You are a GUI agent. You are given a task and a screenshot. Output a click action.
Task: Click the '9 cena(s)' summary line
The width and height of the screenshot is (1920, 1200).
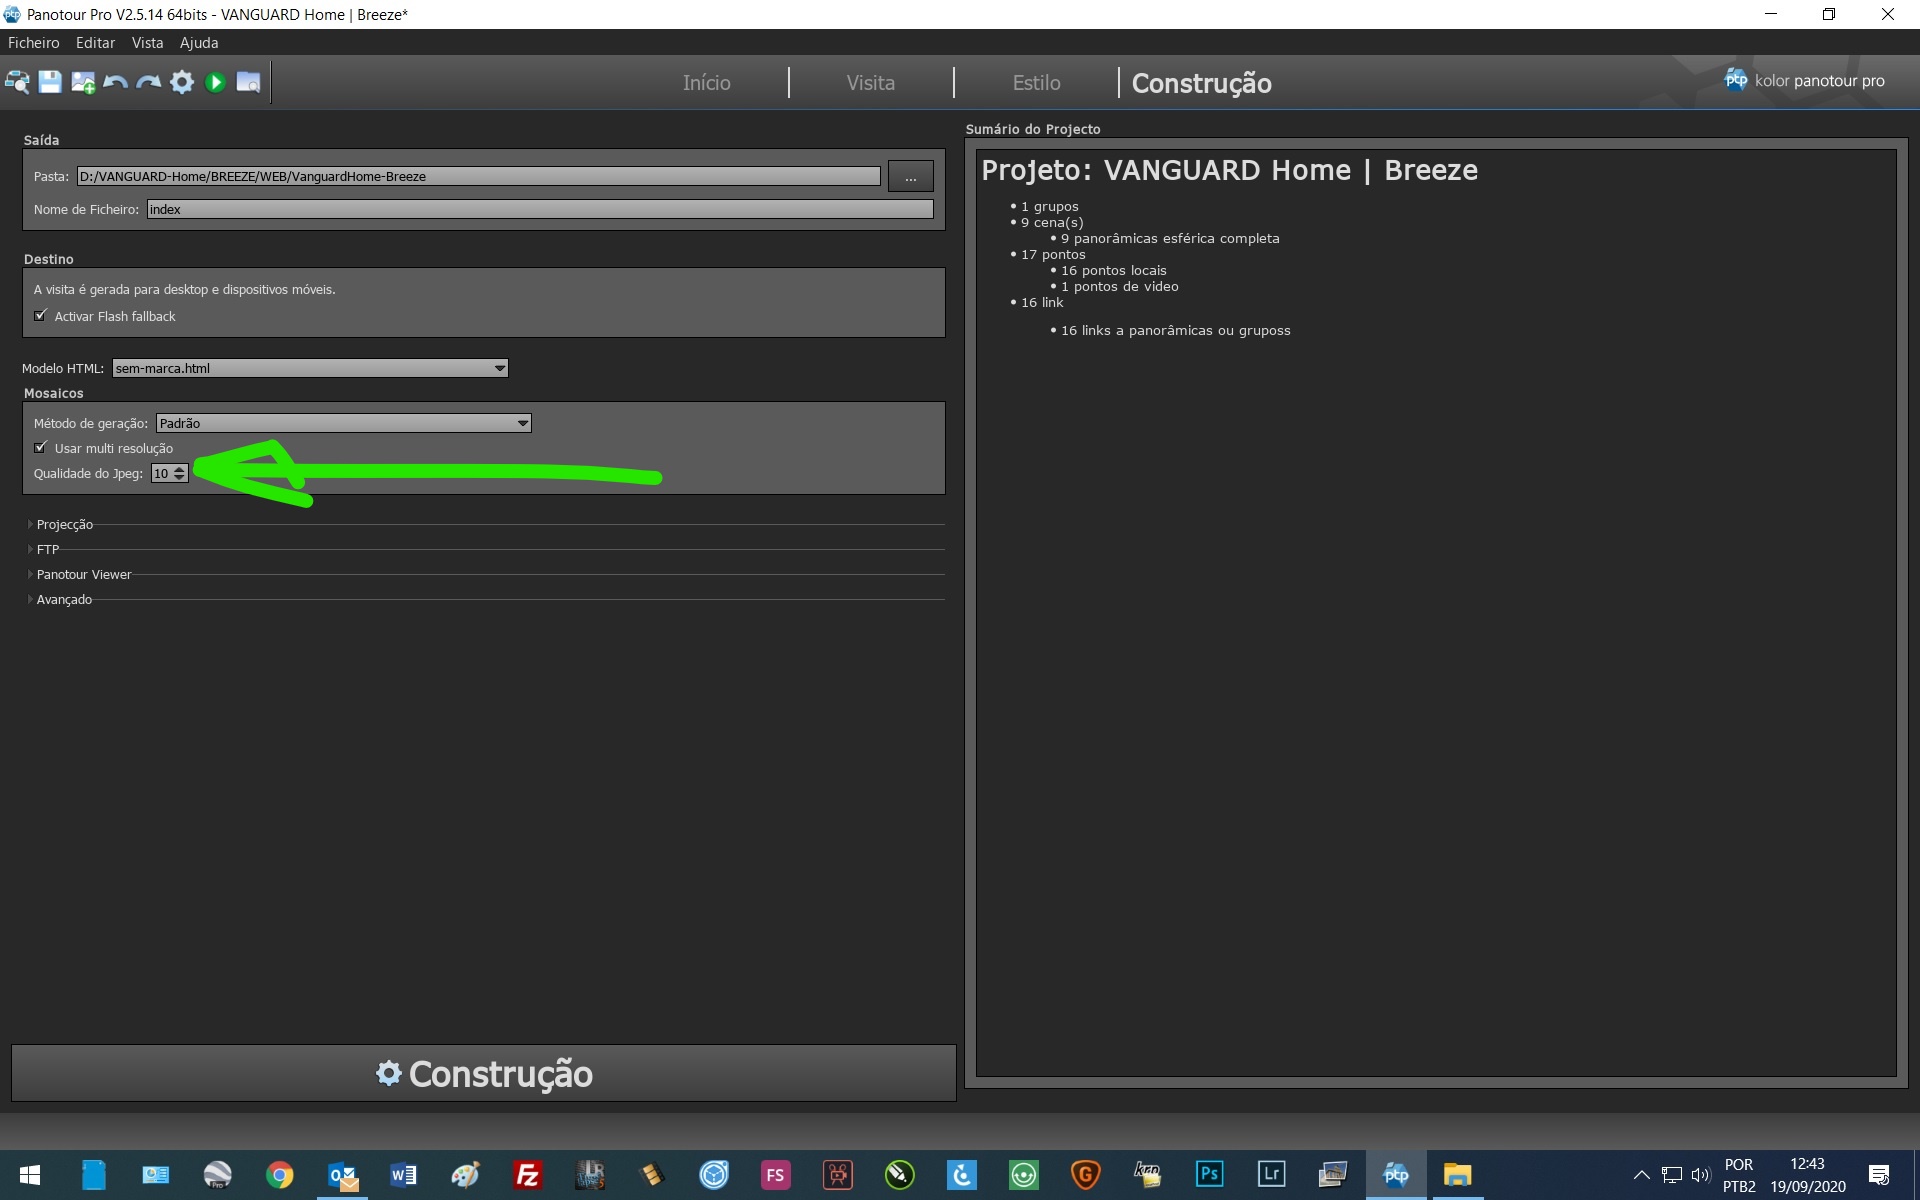[1051, 222]
